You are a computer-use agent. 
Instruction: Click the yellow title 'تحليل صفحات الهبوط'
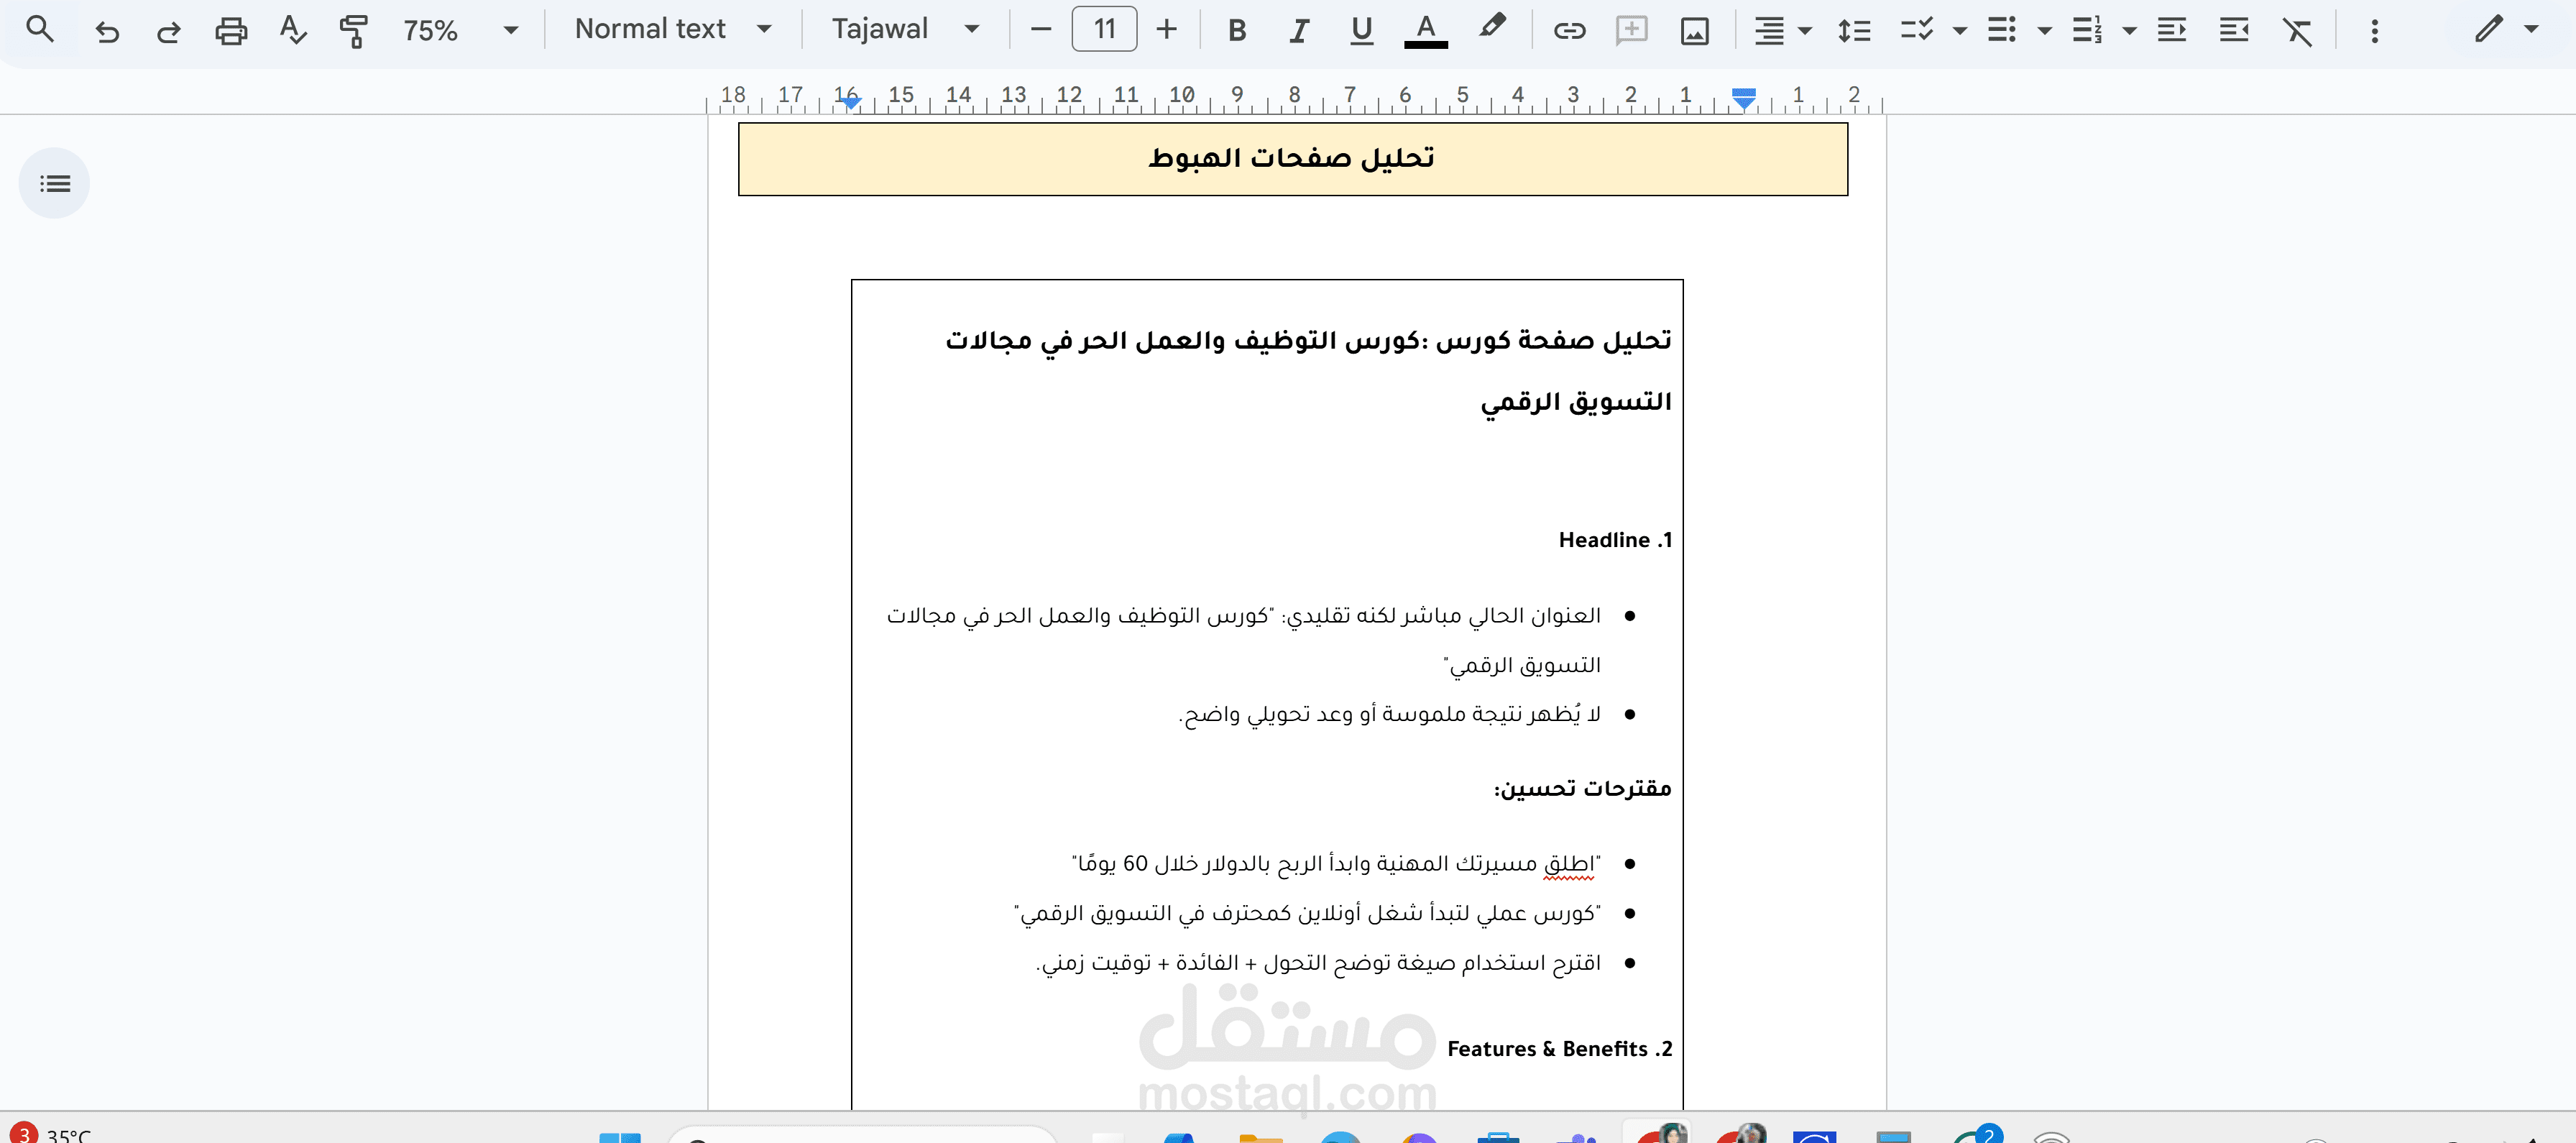(x=1291, y=158)
